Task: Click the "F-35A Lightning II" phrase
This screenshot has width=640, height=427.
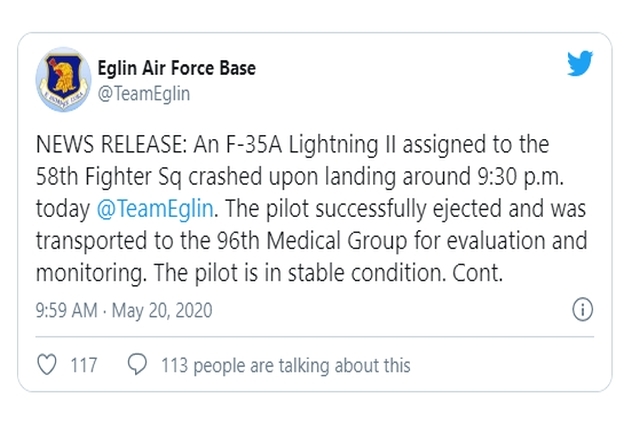Action: [x=311, y=145]
